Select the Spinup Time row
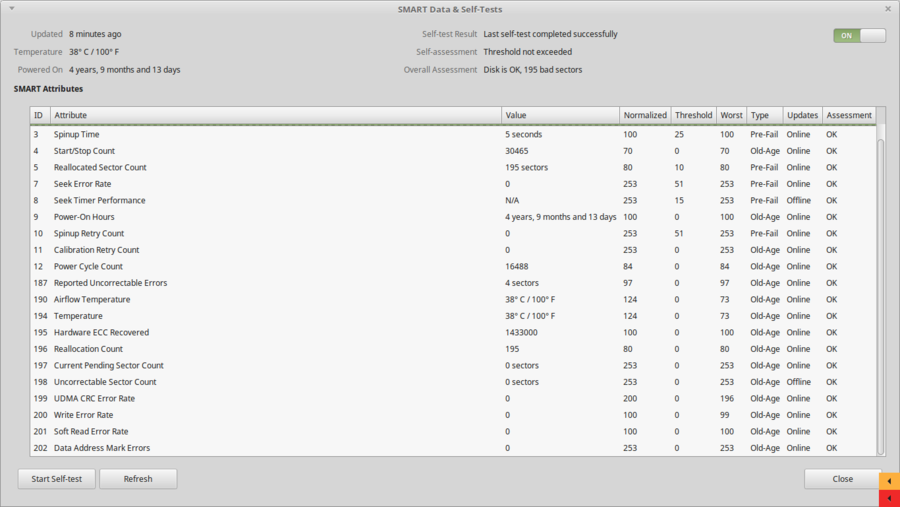 pyautogui.click(x=453, y=134)
